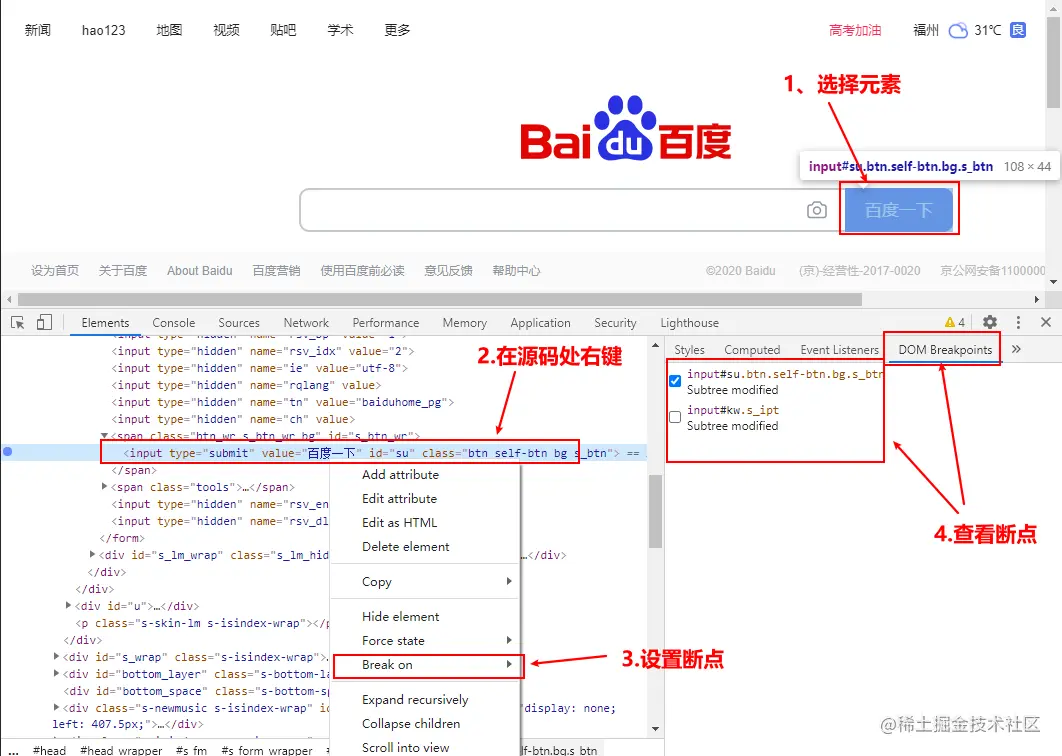Open the Application tab

point(540,323)
